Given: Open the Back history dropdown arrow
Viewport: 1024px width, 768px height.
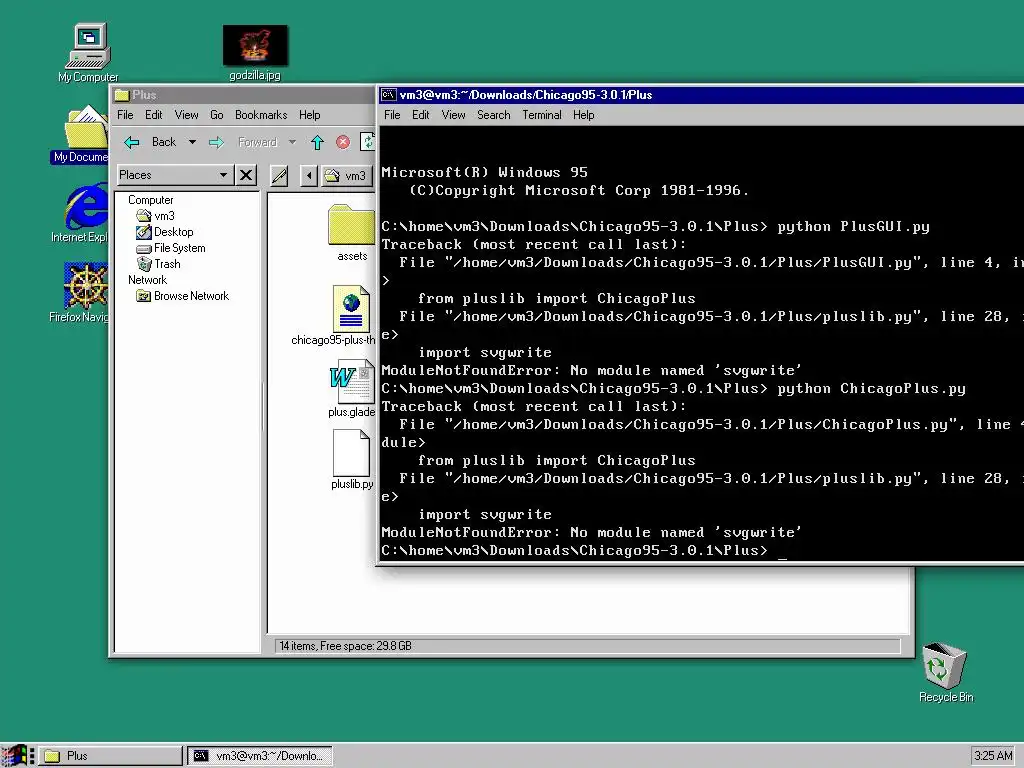Looking at the screenshot, I should [x=192, y=142].
